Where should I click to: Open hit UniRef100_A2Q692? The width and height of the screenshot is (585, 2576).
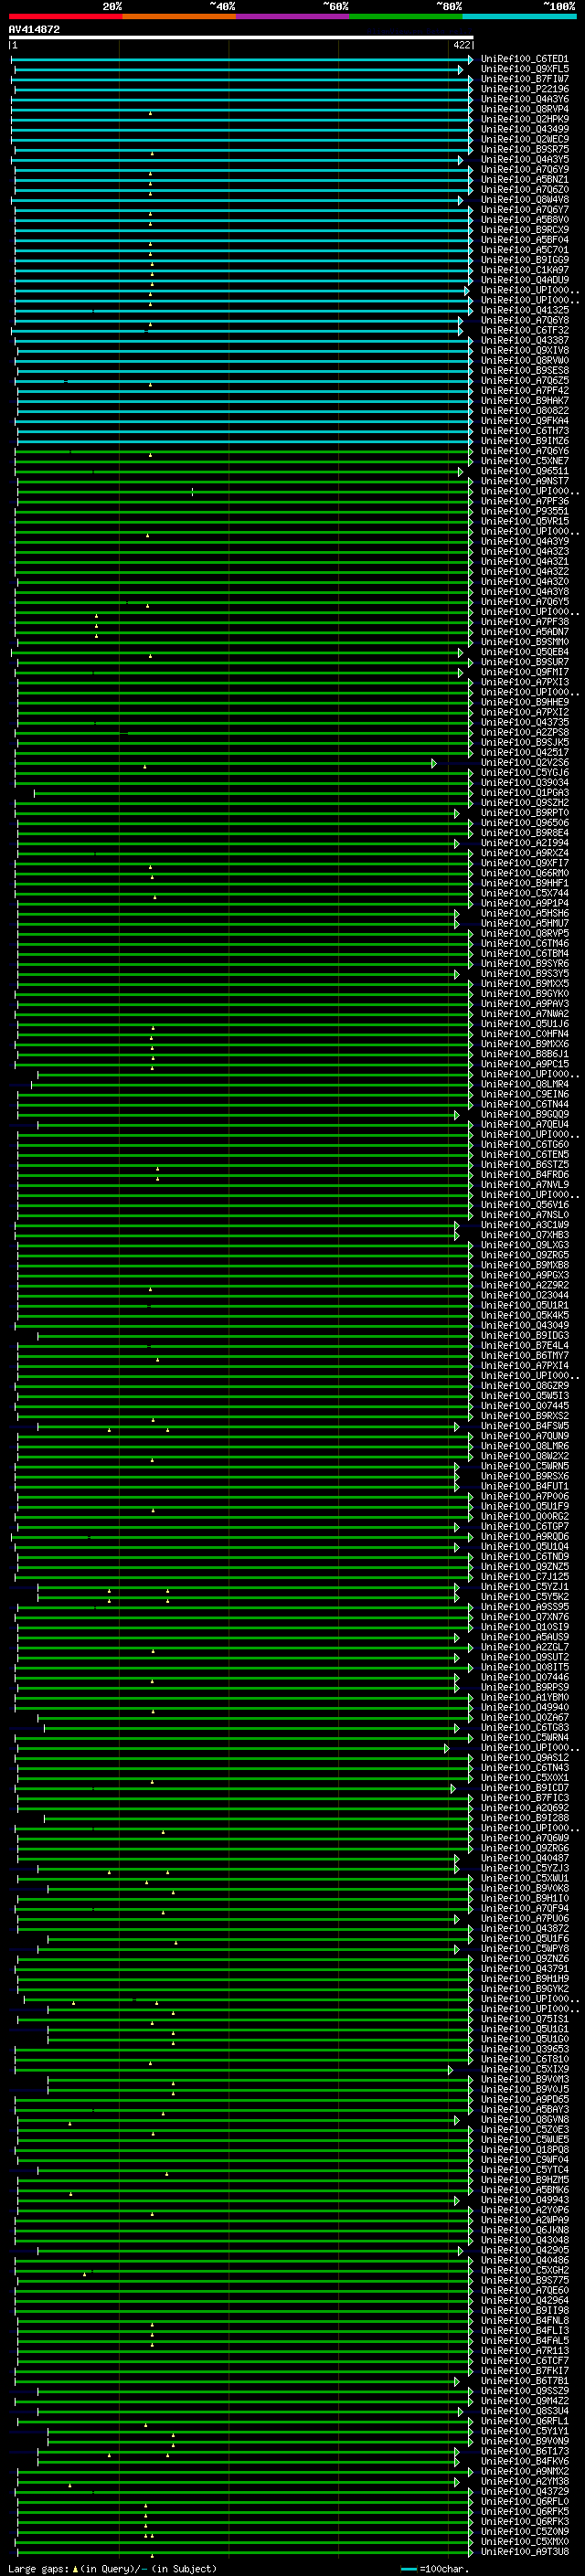coord(524,1807)
